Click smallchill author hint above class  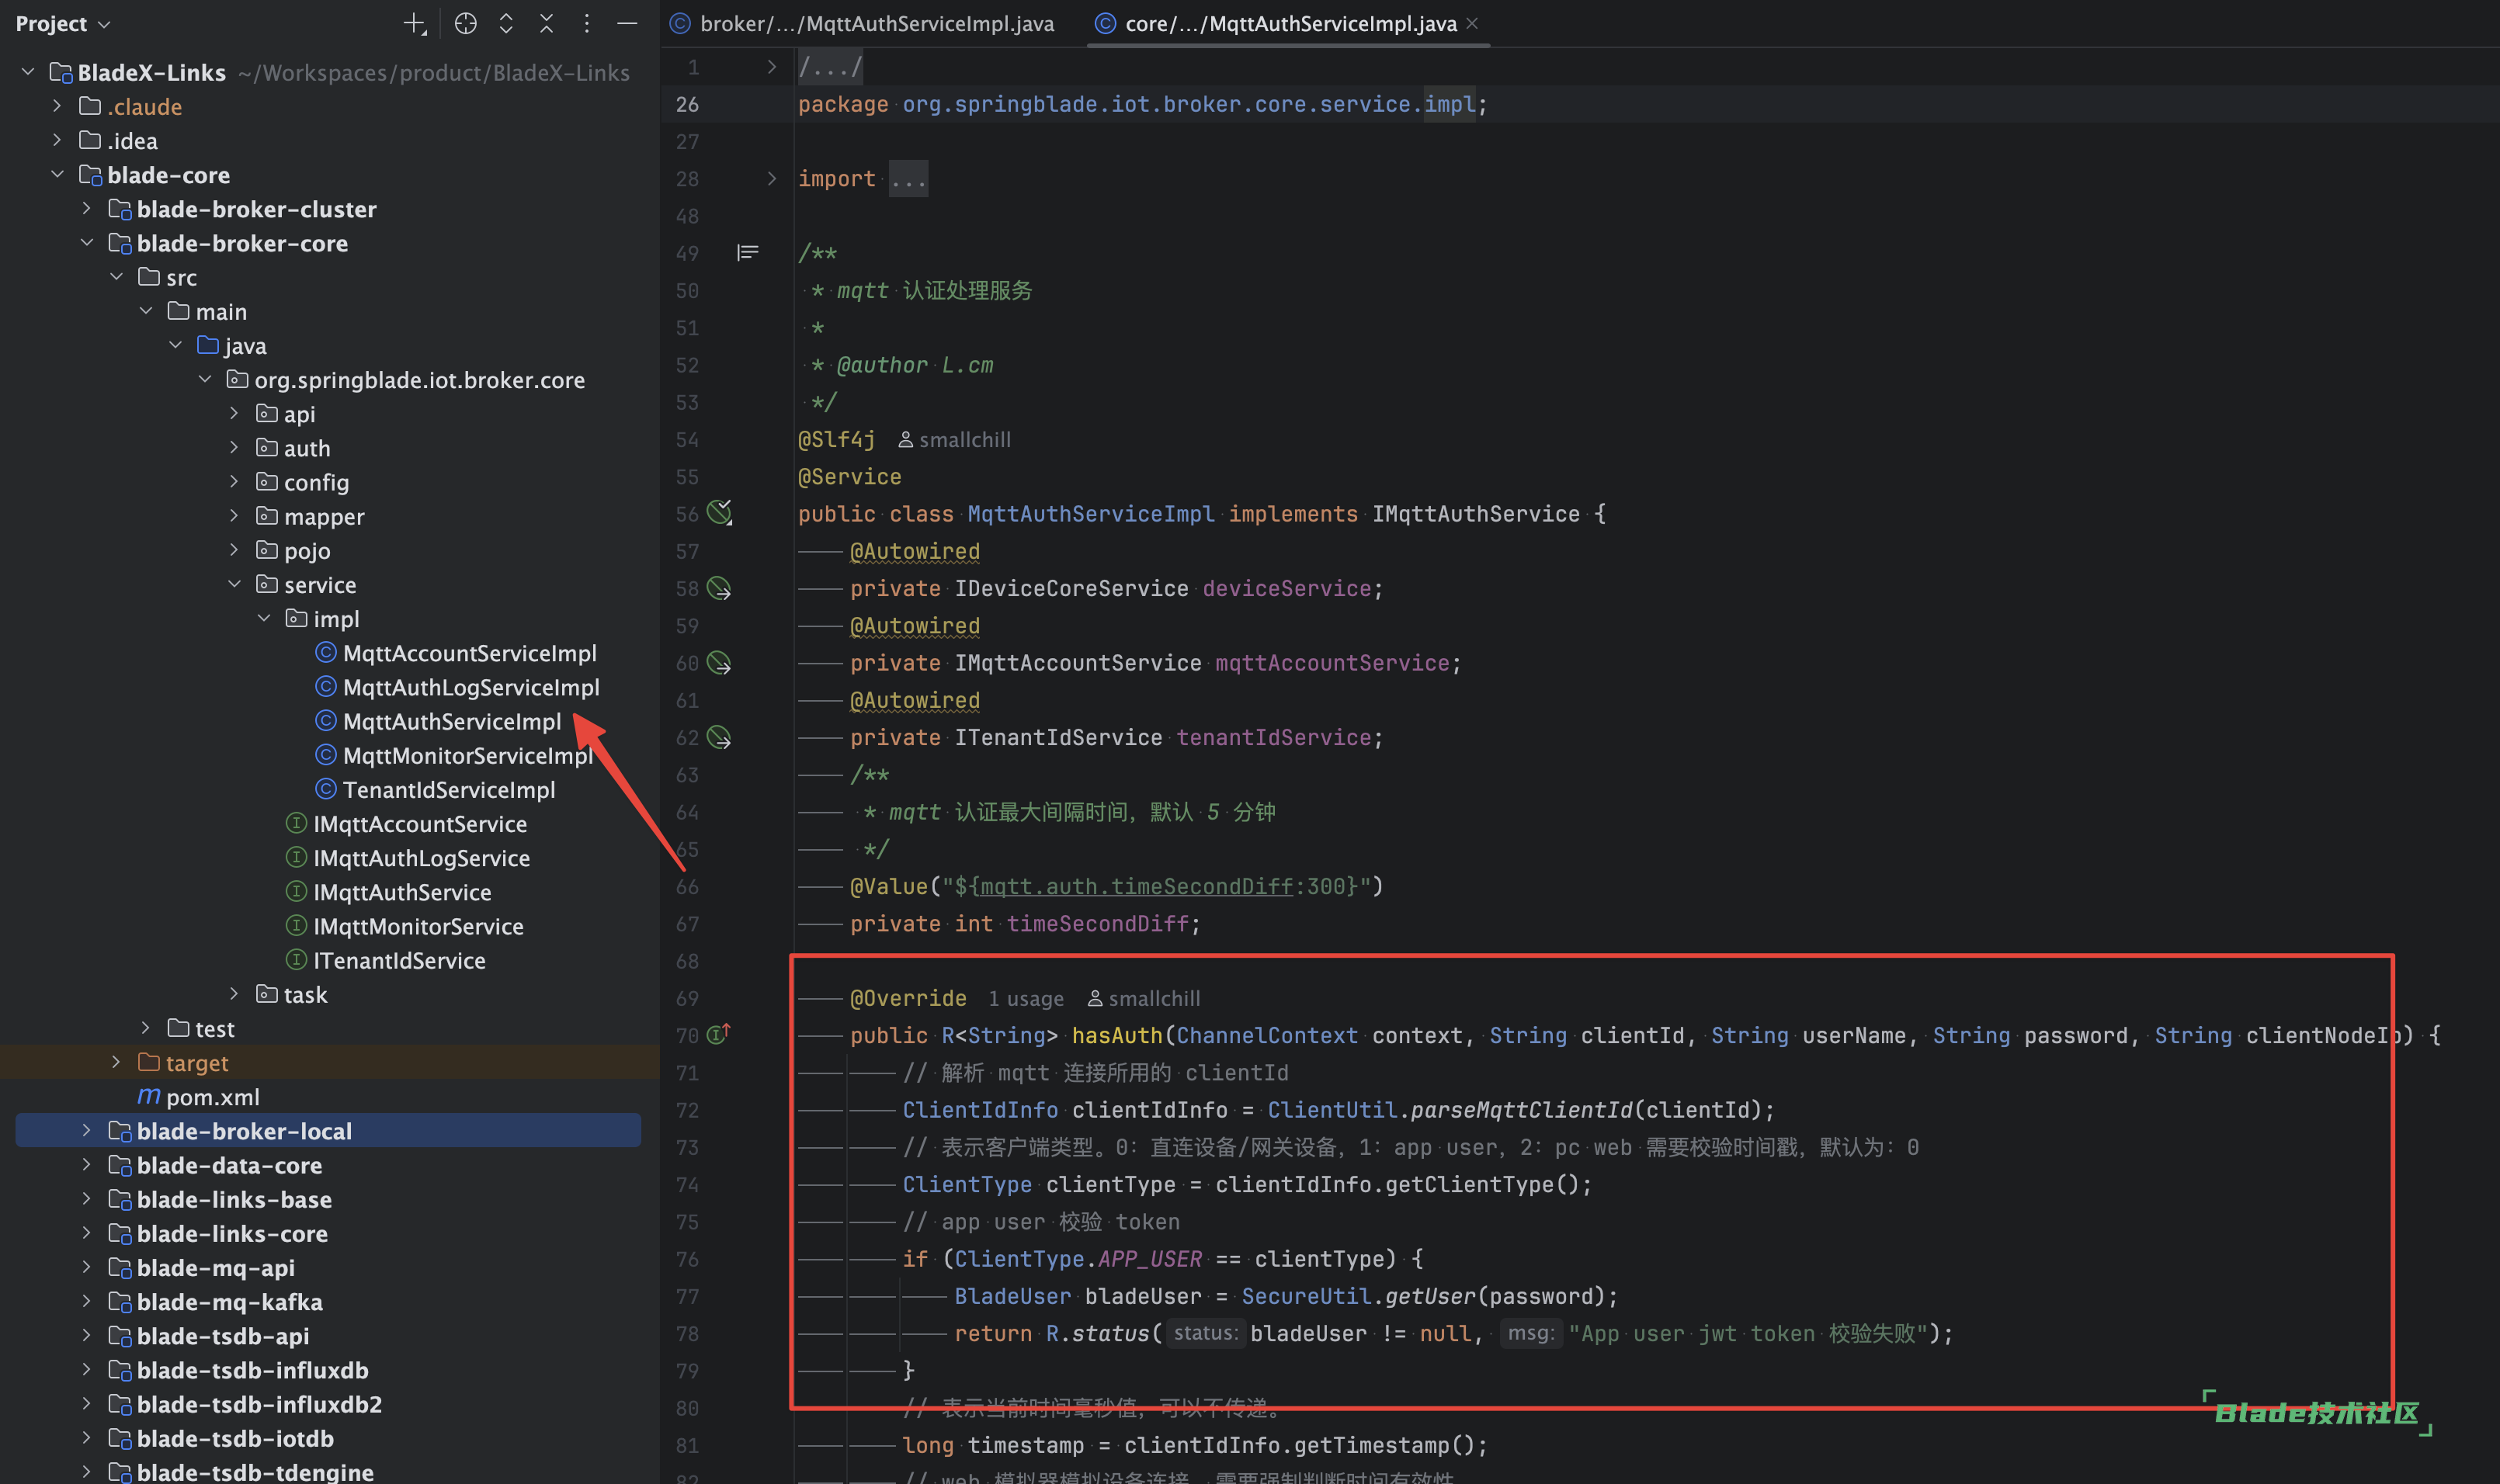click(955, 440)
